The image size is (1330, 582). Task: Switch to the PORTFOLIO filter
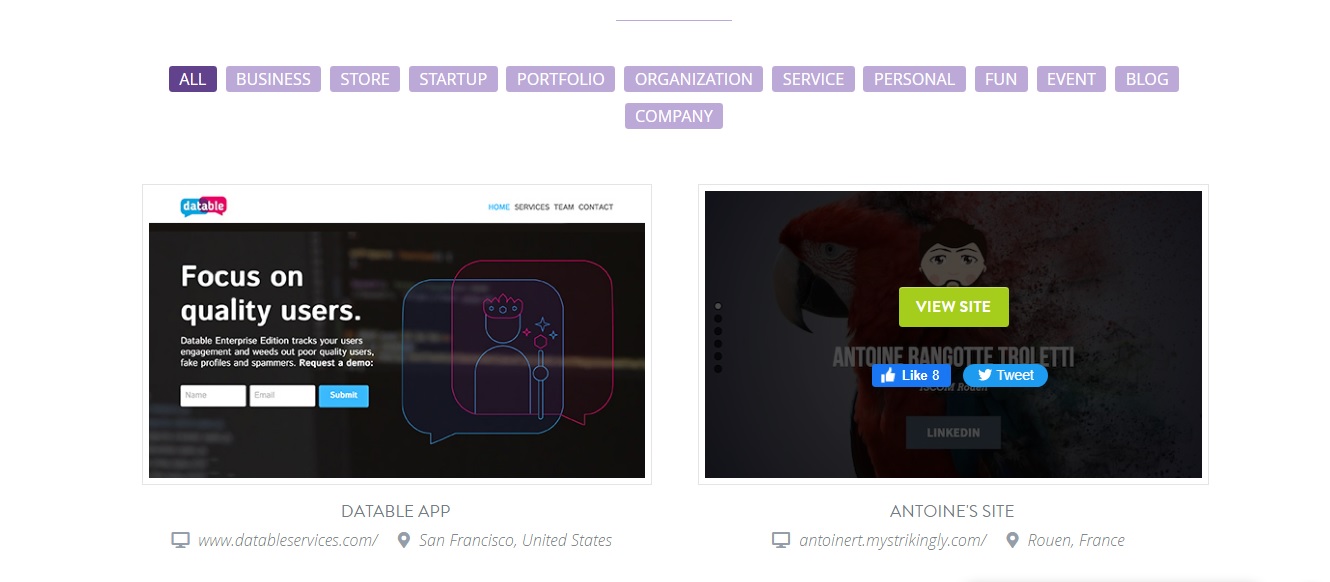560,79
